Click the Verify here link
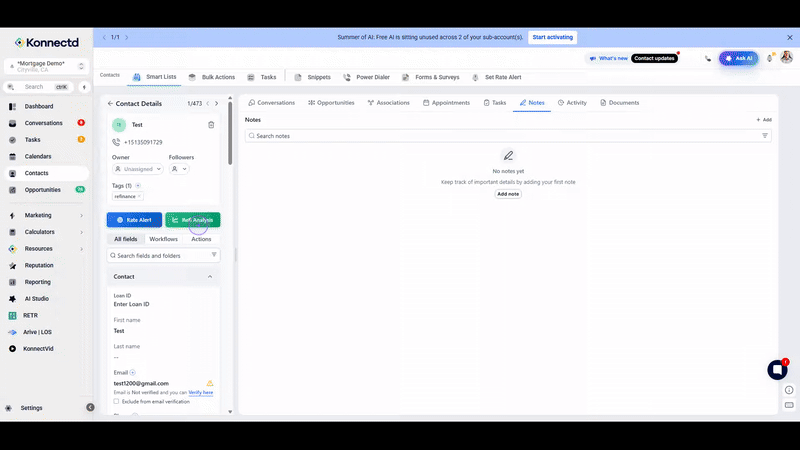This screenshot has height=450, width=800. pyautogui.click(x=201, y=393)
